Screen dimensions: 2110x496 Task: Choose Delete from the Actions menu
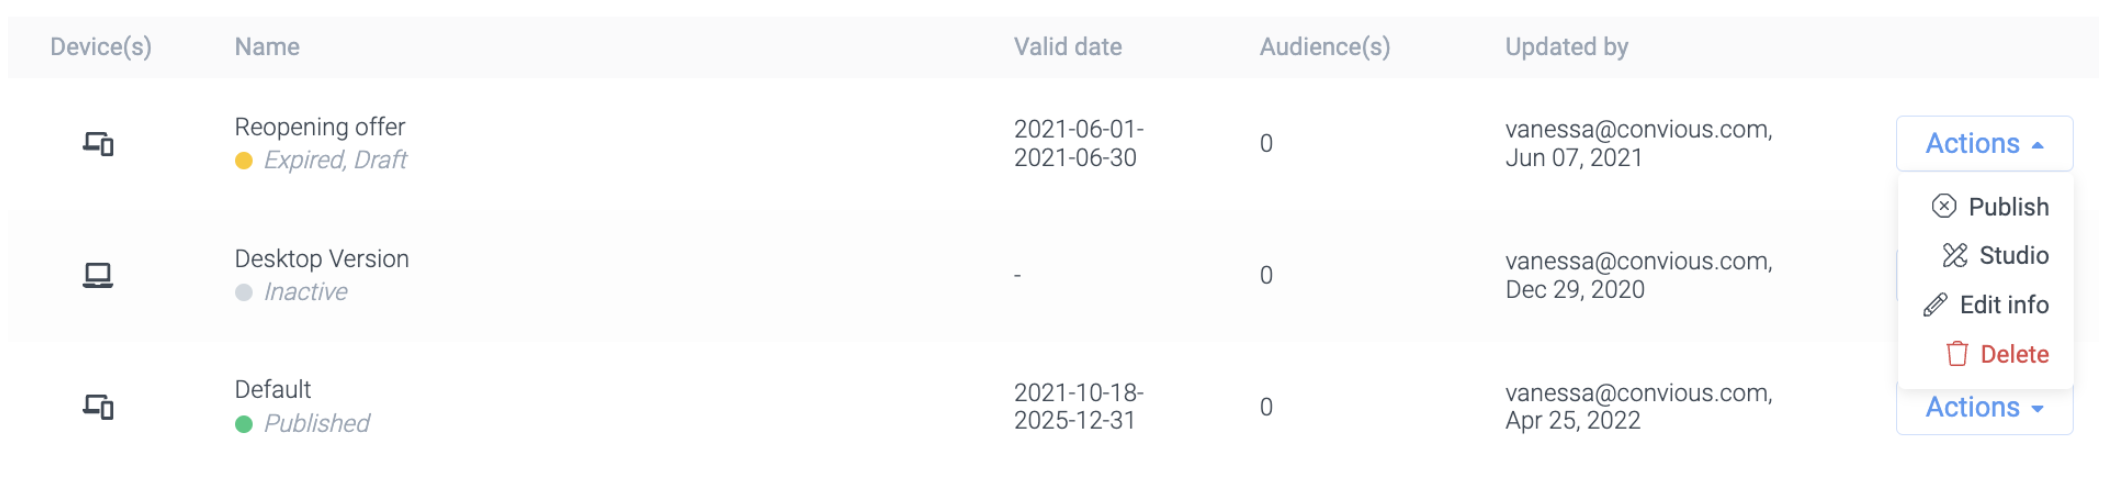click(2014, 354)
